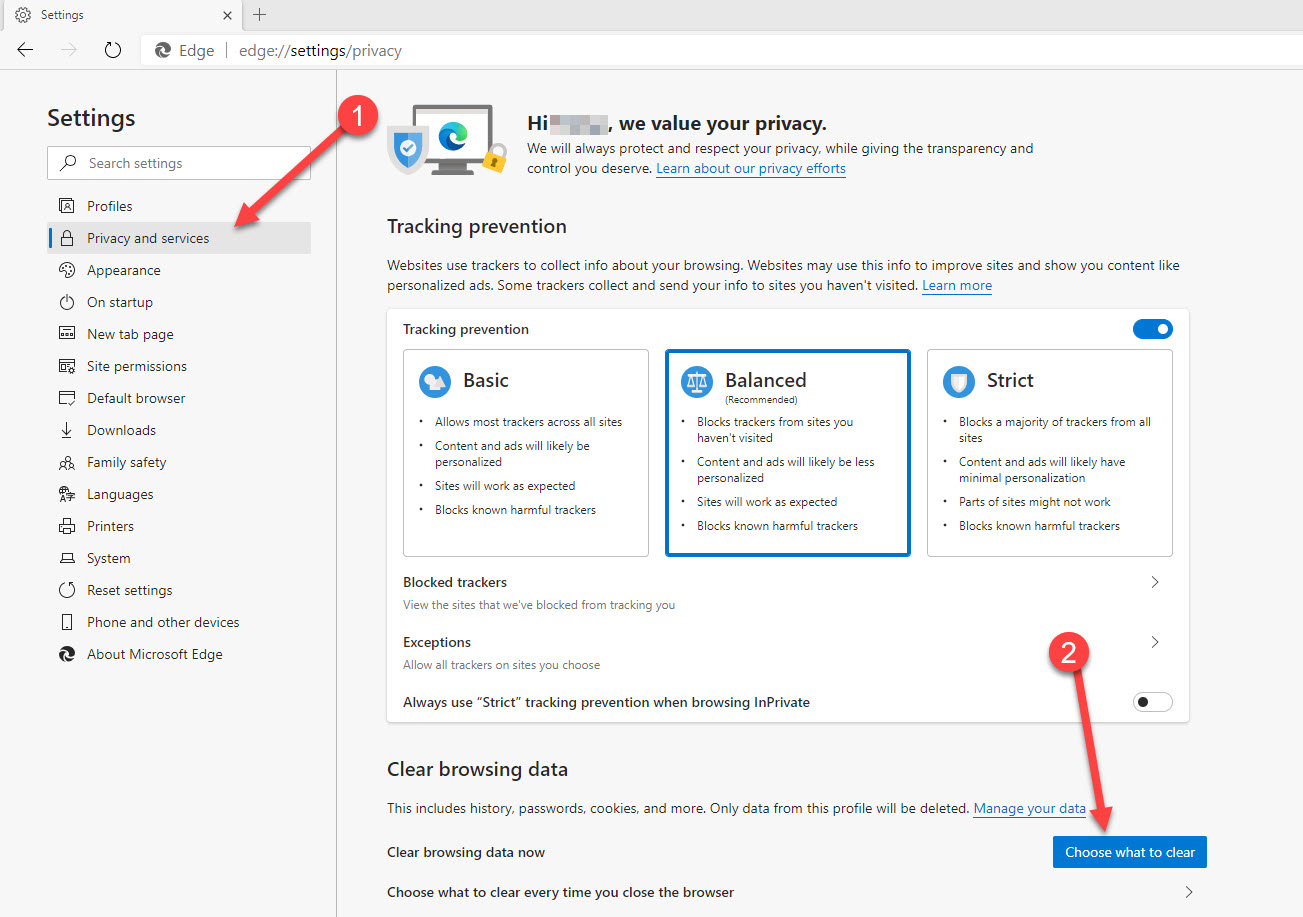
Task: Expand Blocked trackers with its chevron
Action: coord(1155,582)
